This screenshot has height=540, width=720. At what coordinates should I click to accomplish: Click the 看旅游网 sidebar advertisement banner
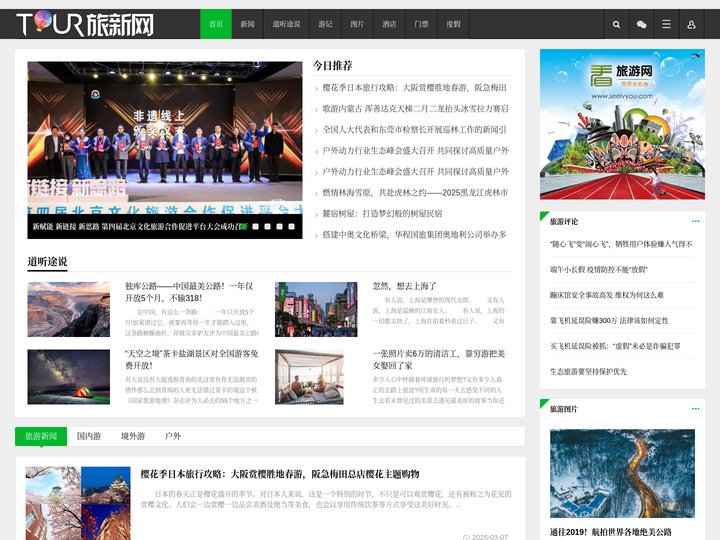point(622,124)
